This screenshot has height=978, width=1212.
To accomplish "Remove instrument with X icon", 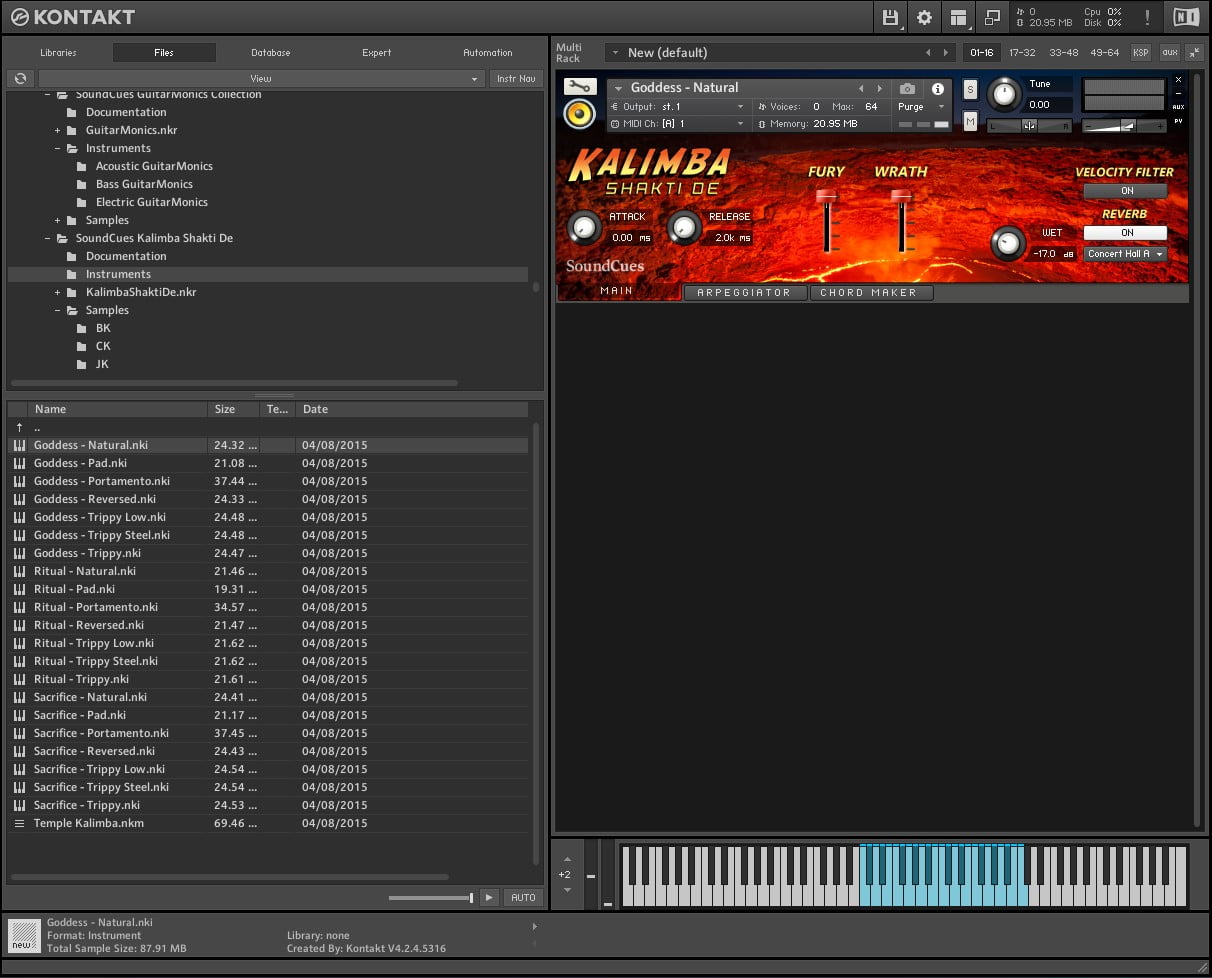I will [x=1178, y=79].
